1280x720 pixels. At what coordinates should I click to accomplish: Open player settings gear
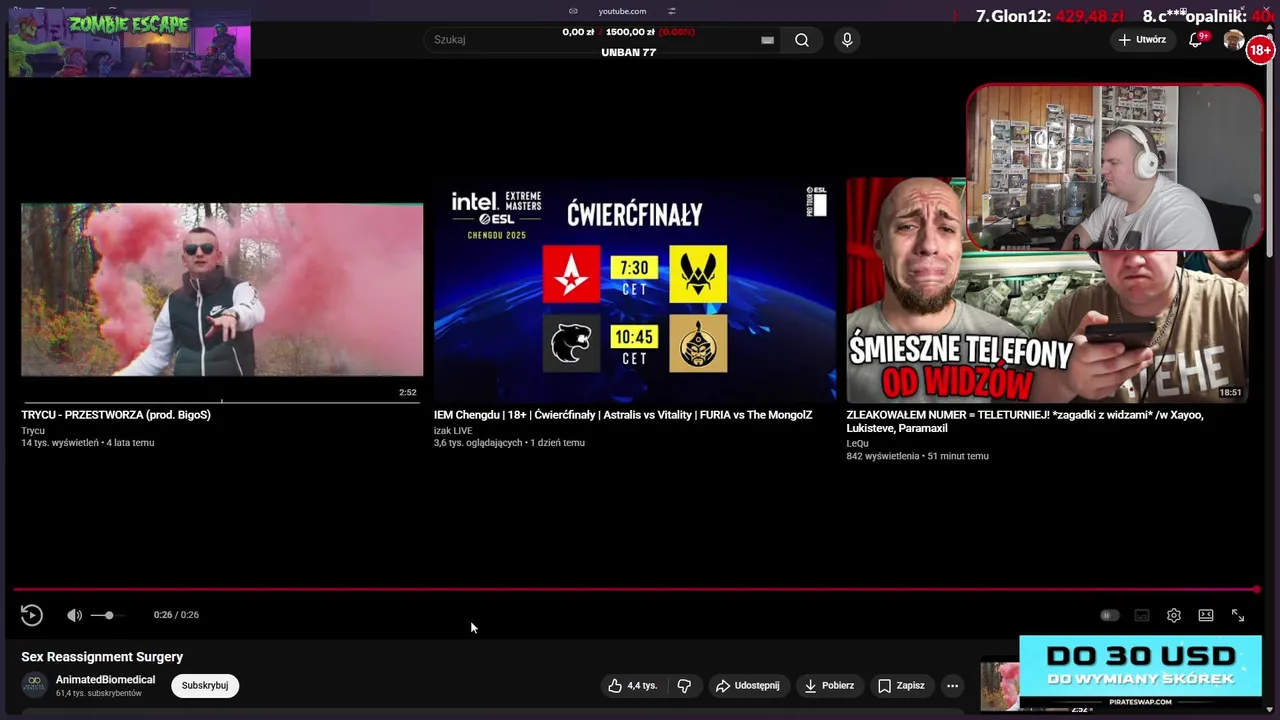pyautogui.click(x=1174, y=615)
